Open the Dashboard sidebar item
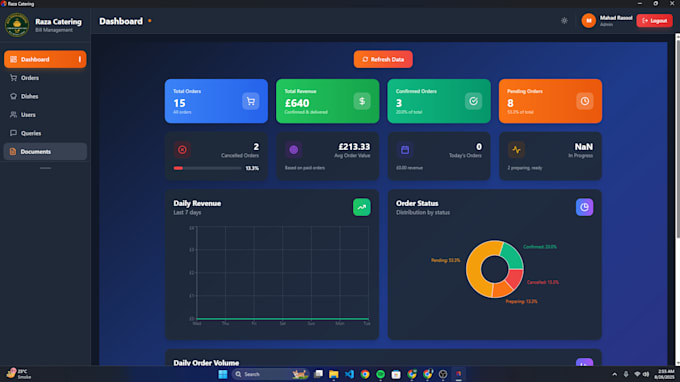The height and width of the screenshot is (382, 680). [x=45, y=59]
